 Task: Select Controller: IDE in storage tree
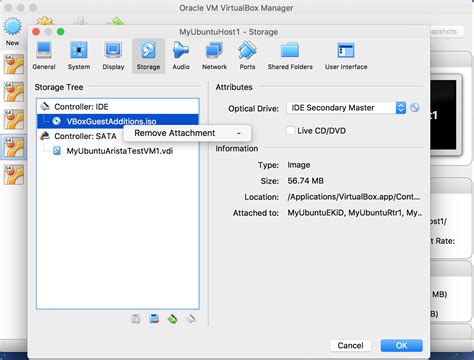(118, 107)
